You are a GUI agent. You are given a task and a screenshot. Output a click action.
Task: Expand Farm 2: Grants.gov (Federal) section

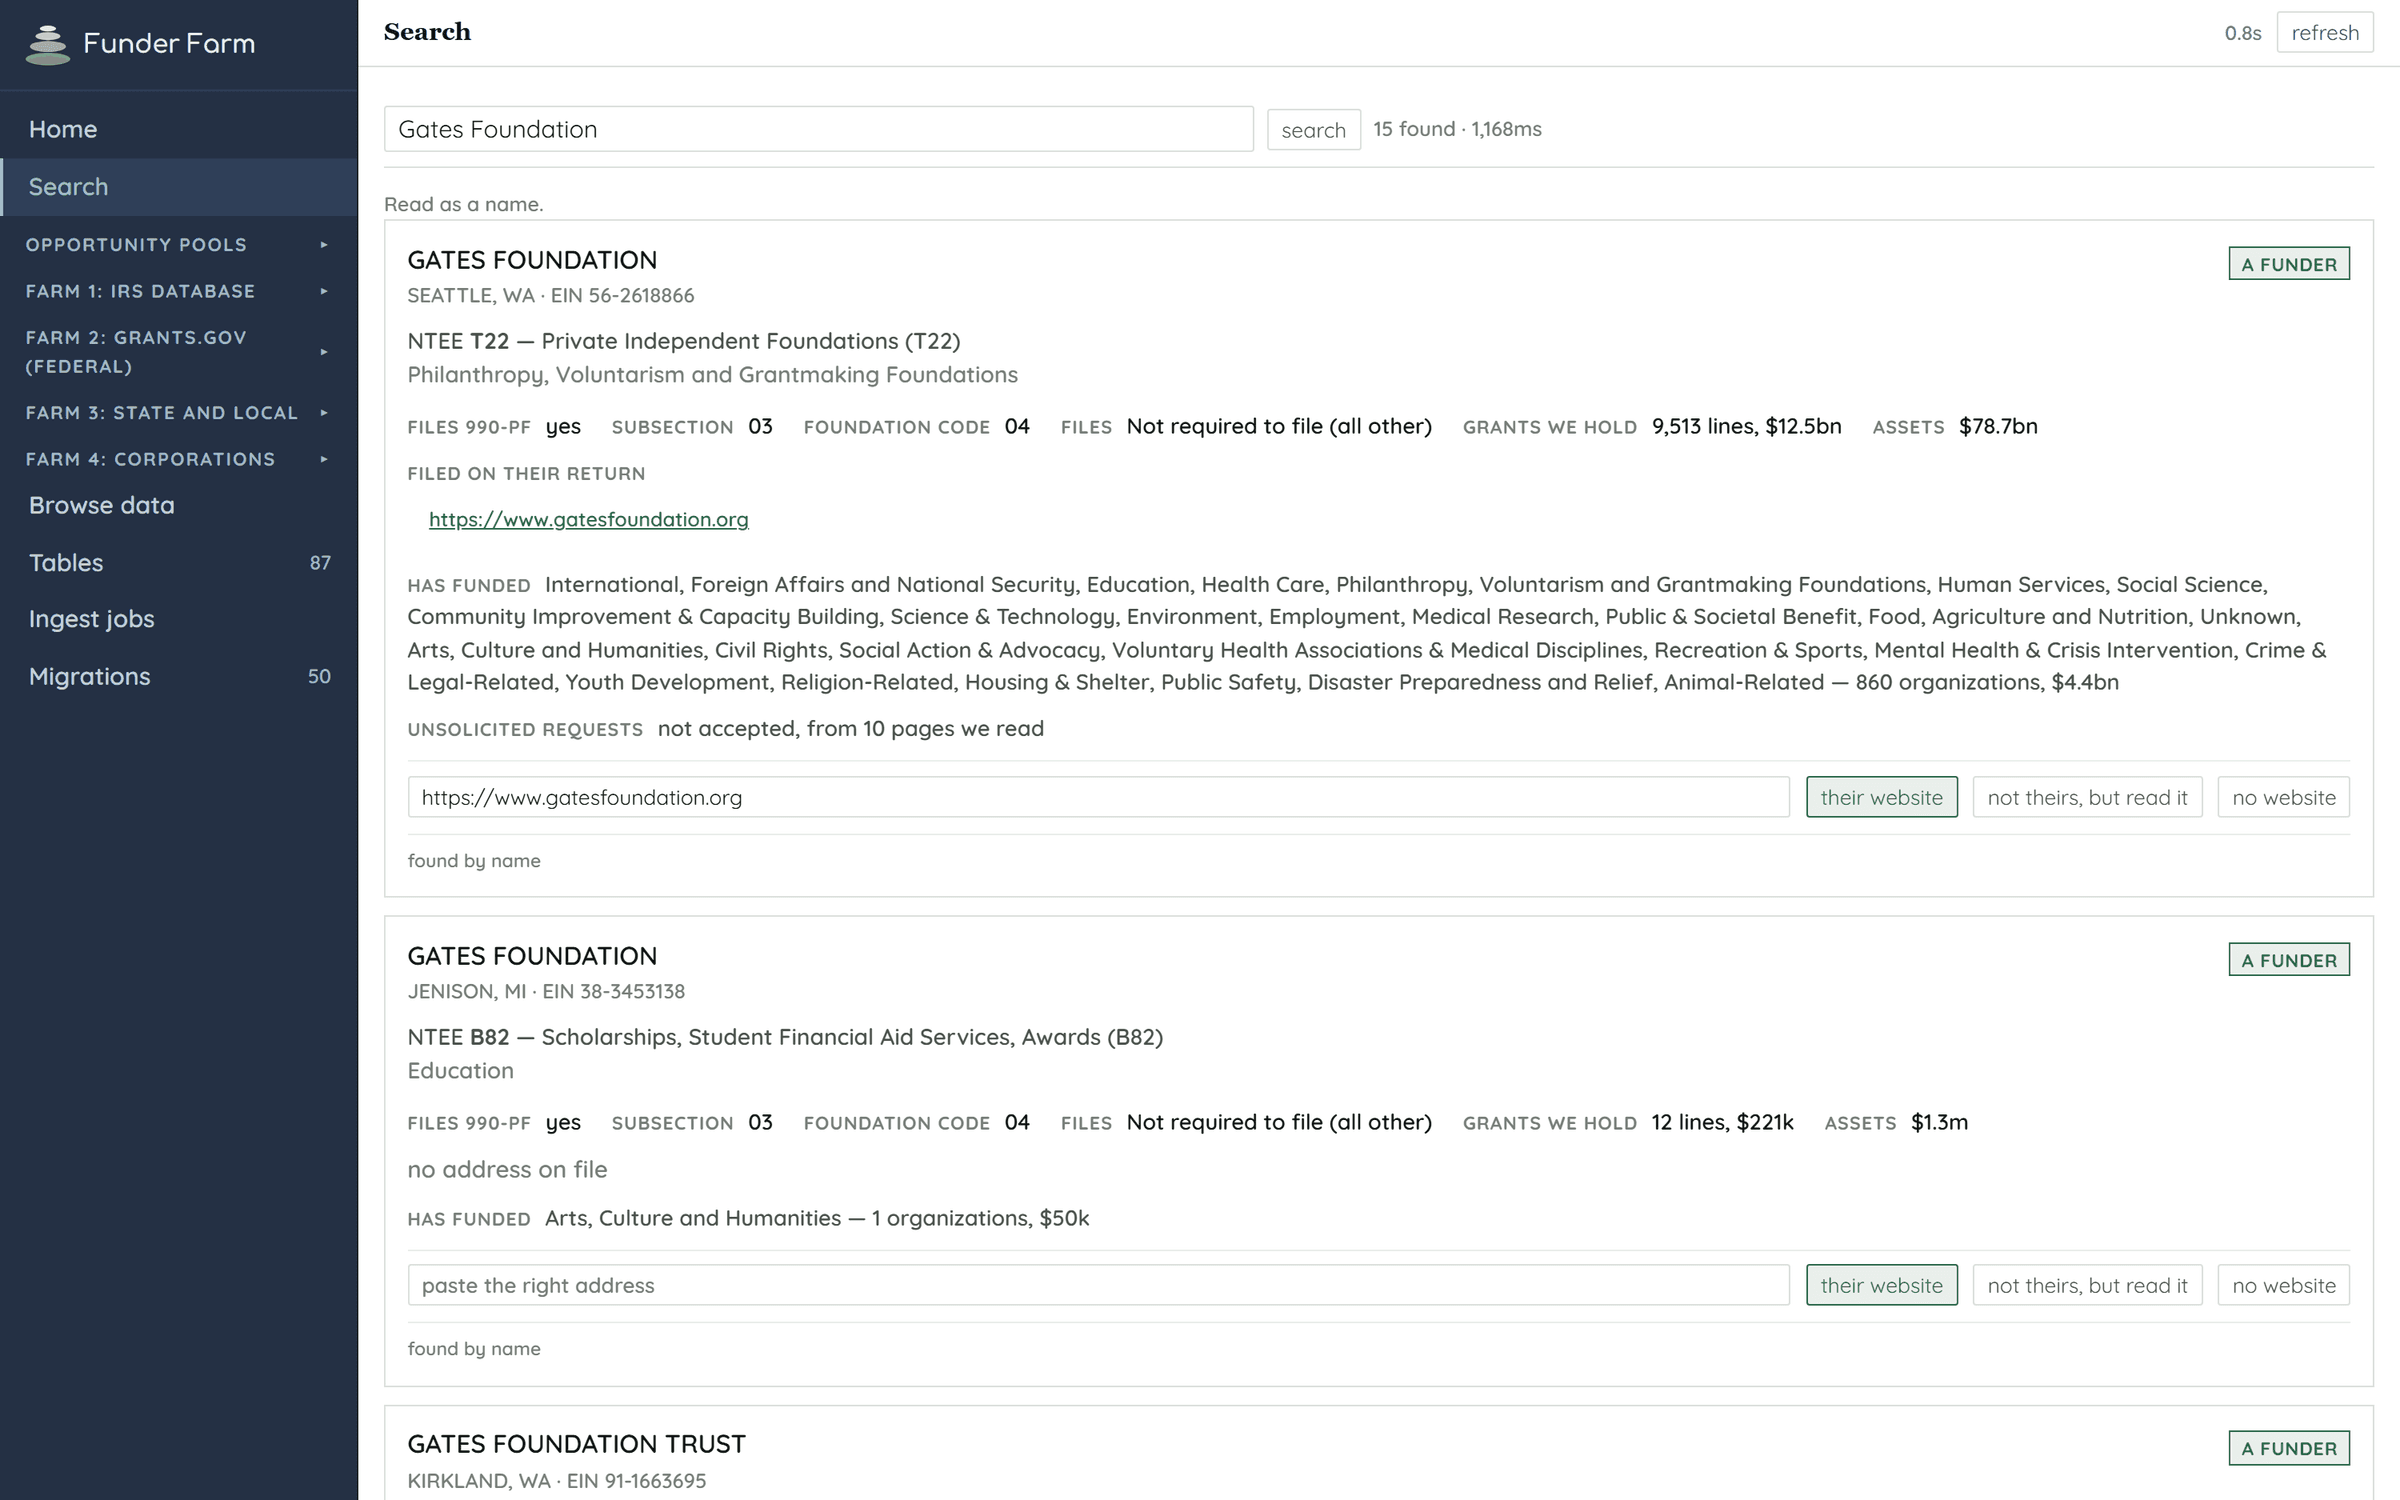179,352
